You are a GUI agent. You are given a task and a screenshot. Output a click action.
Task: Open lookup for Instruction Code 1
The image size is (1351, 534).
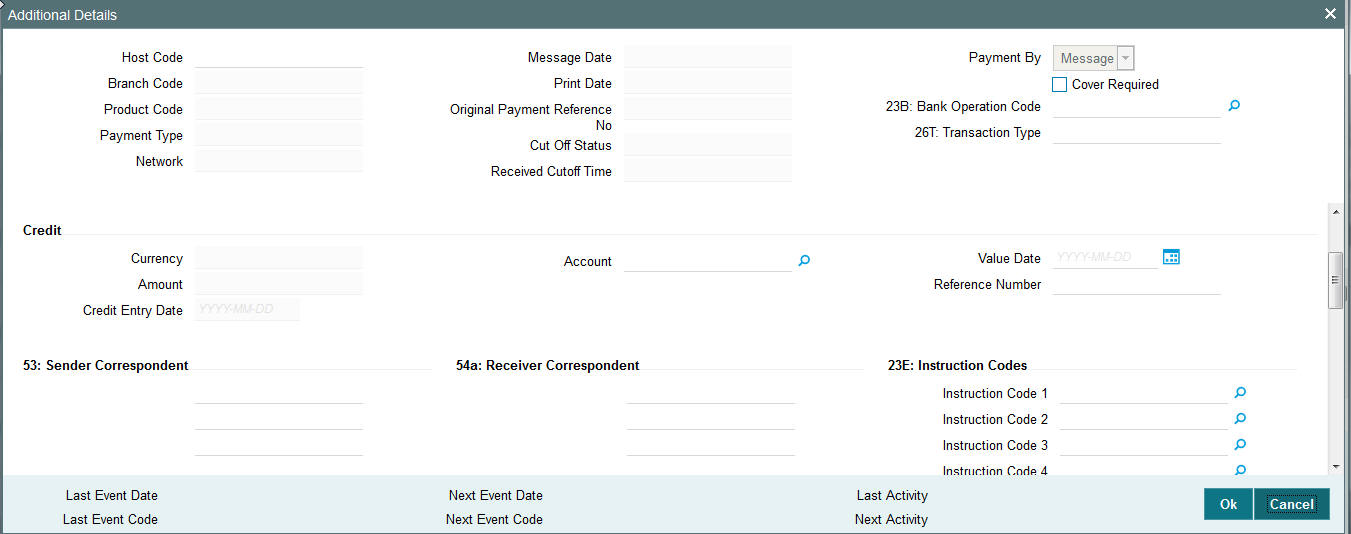point(1240,393)
